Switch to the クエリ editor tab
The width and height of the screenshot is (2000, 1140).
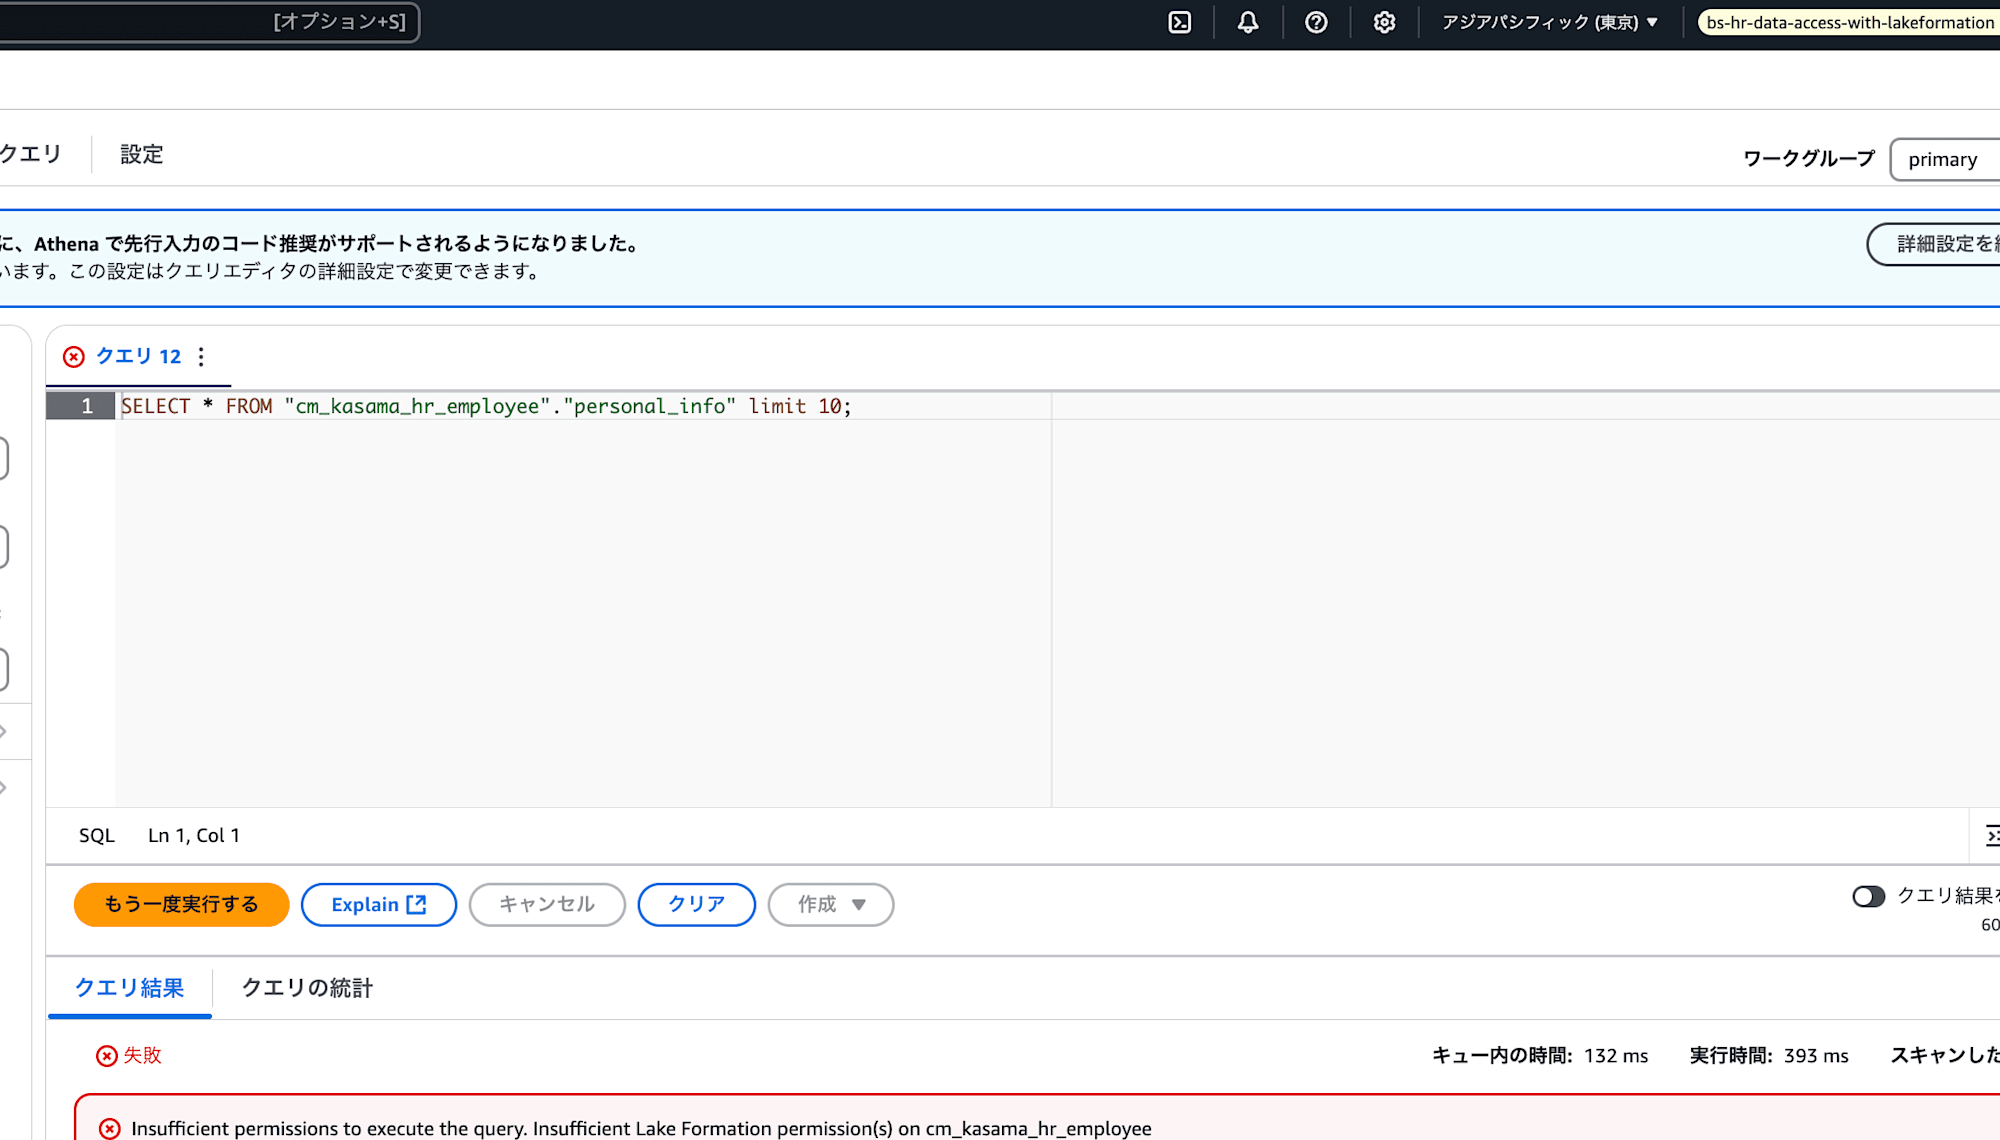[x=31, y=154]
